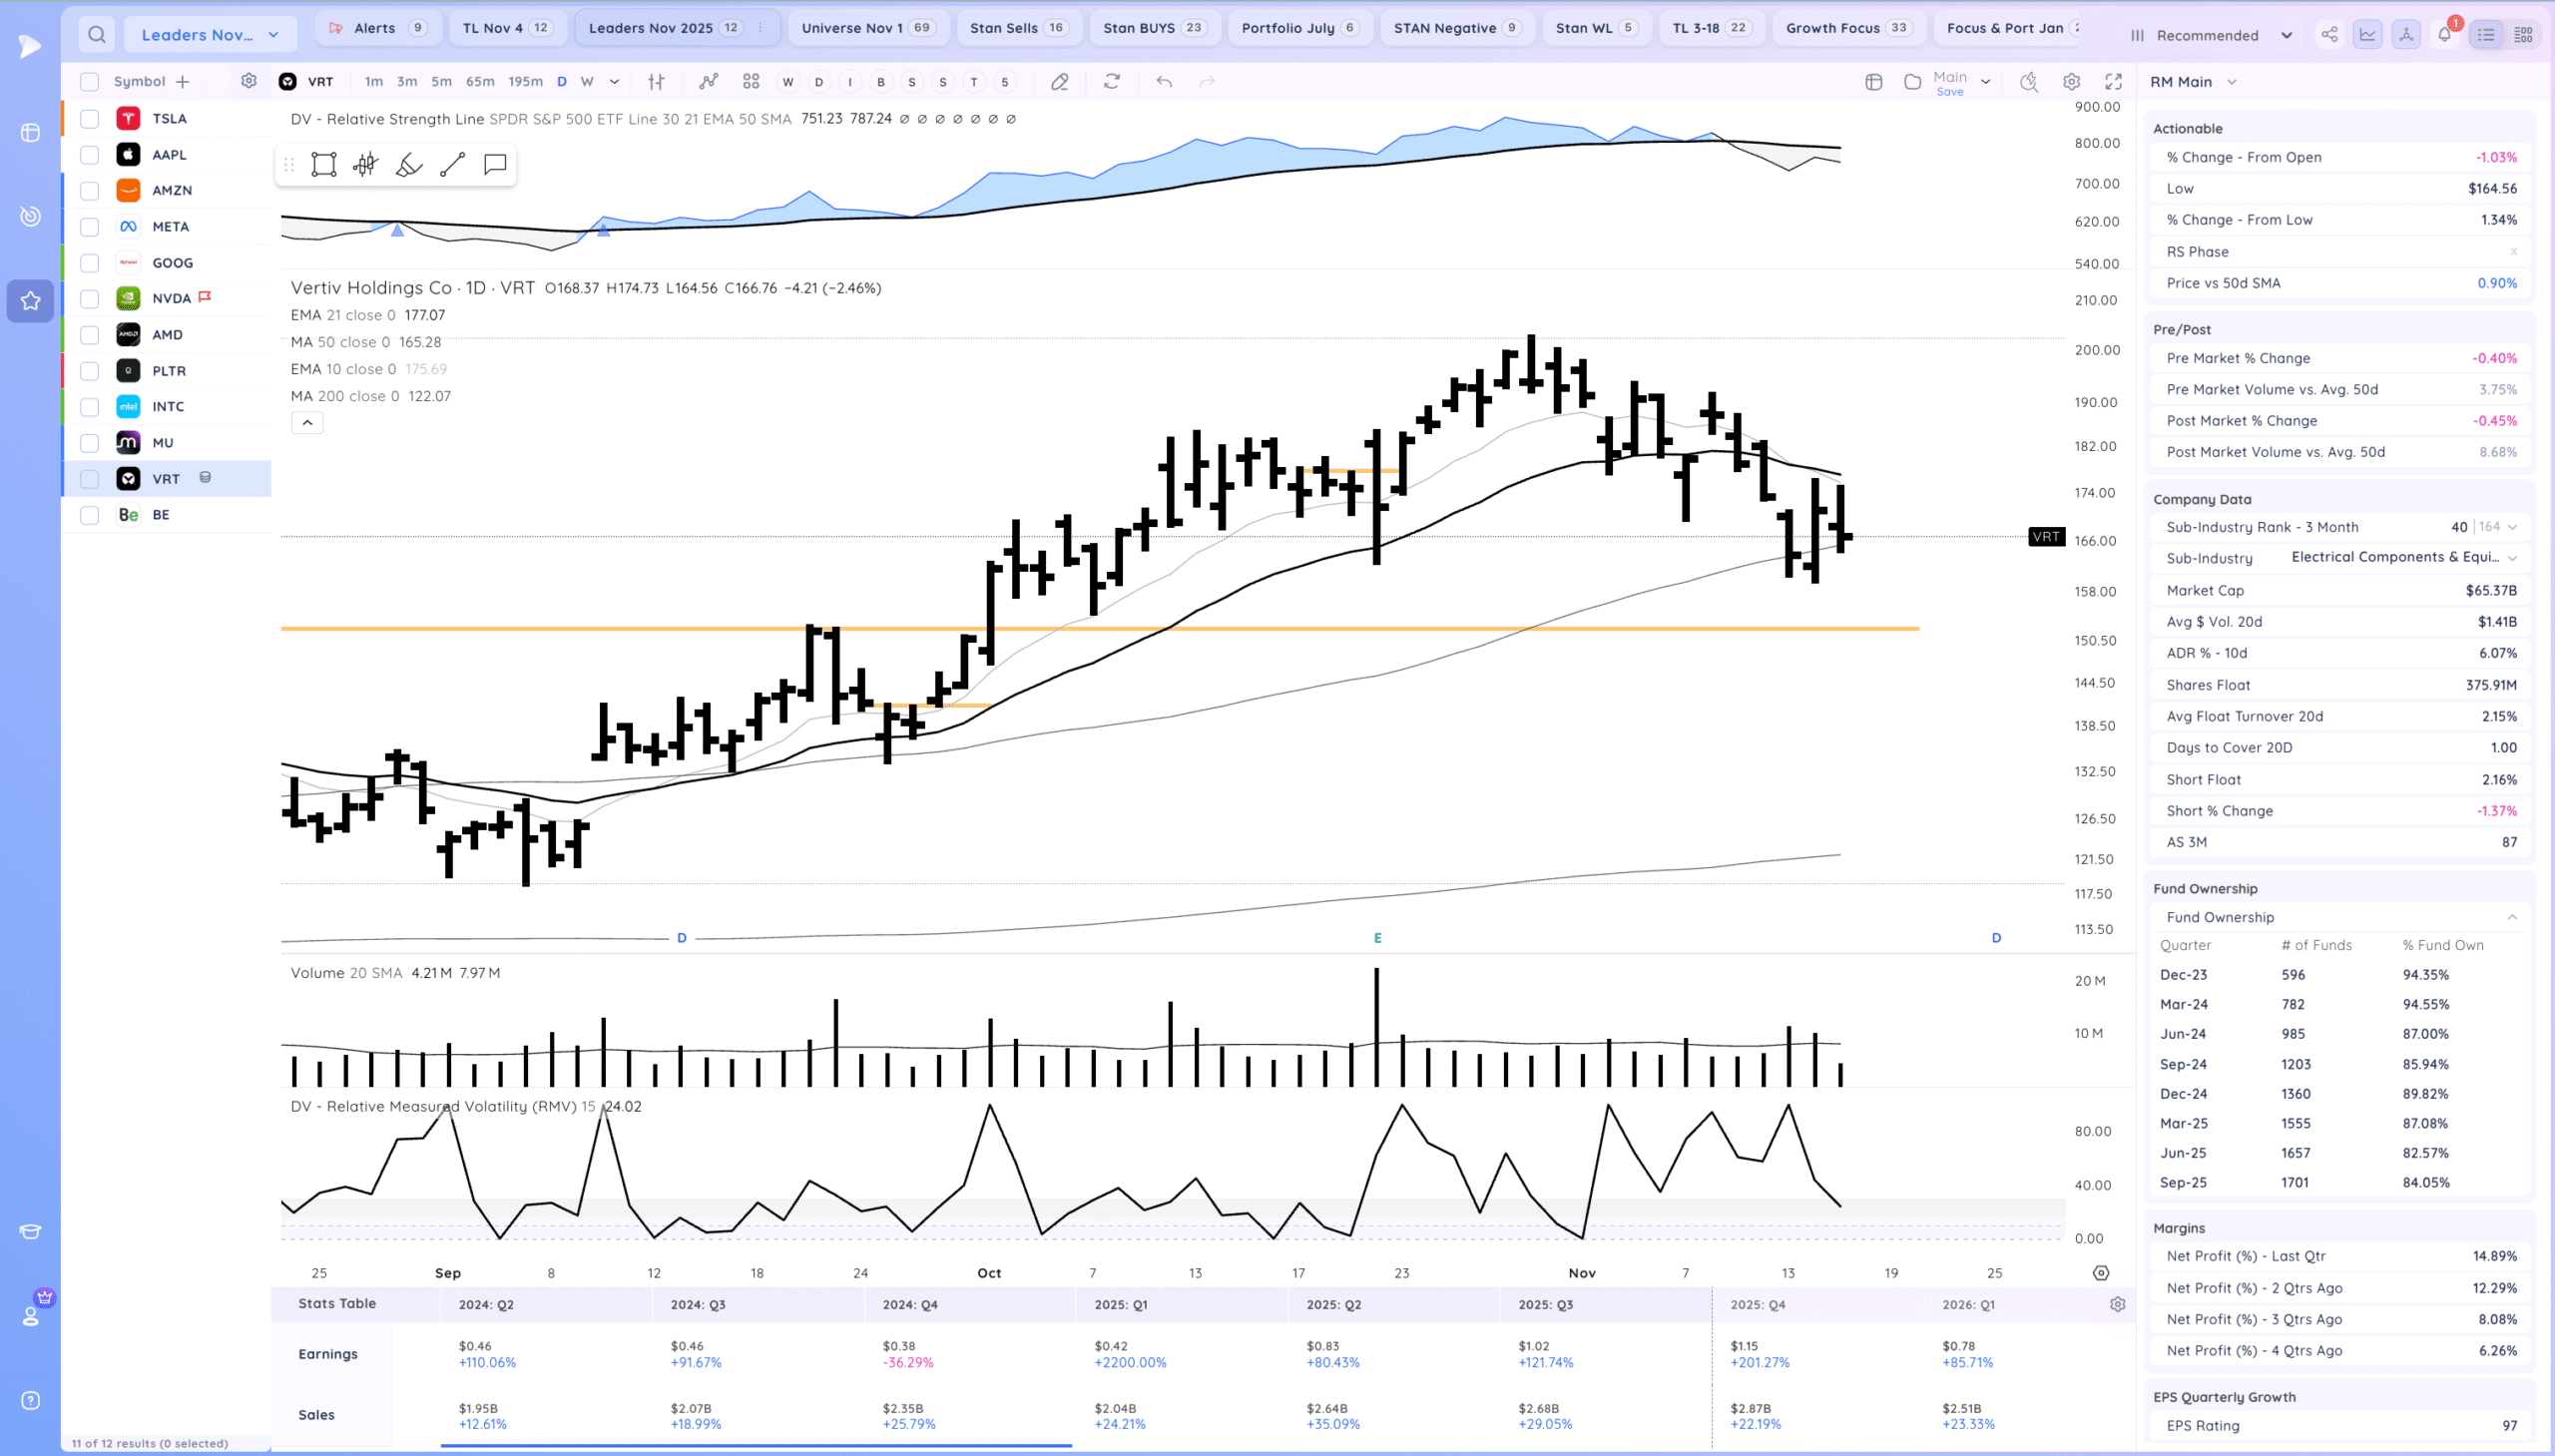2555x1456 pixels.
Task: Tick the checkbox next to NVDA
Action: [x=90, y=299]
